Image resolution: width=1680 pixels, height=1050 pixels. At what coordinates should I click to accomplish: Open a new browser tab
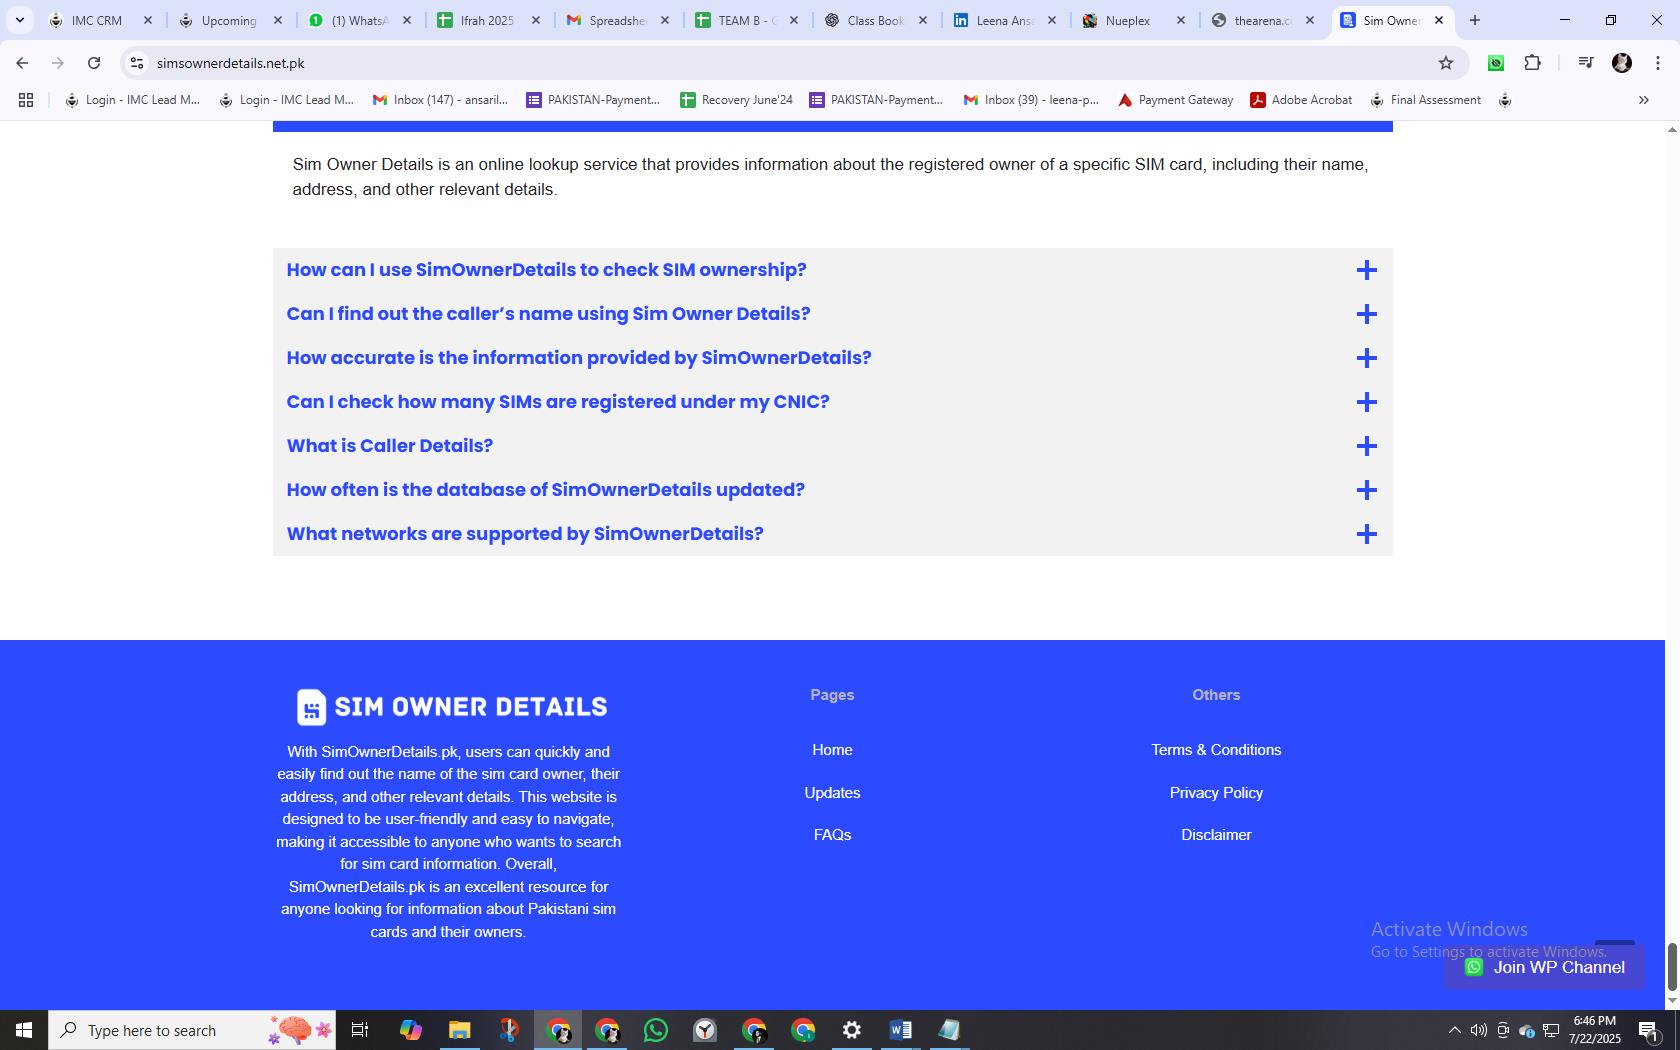tap(1474, 20)
